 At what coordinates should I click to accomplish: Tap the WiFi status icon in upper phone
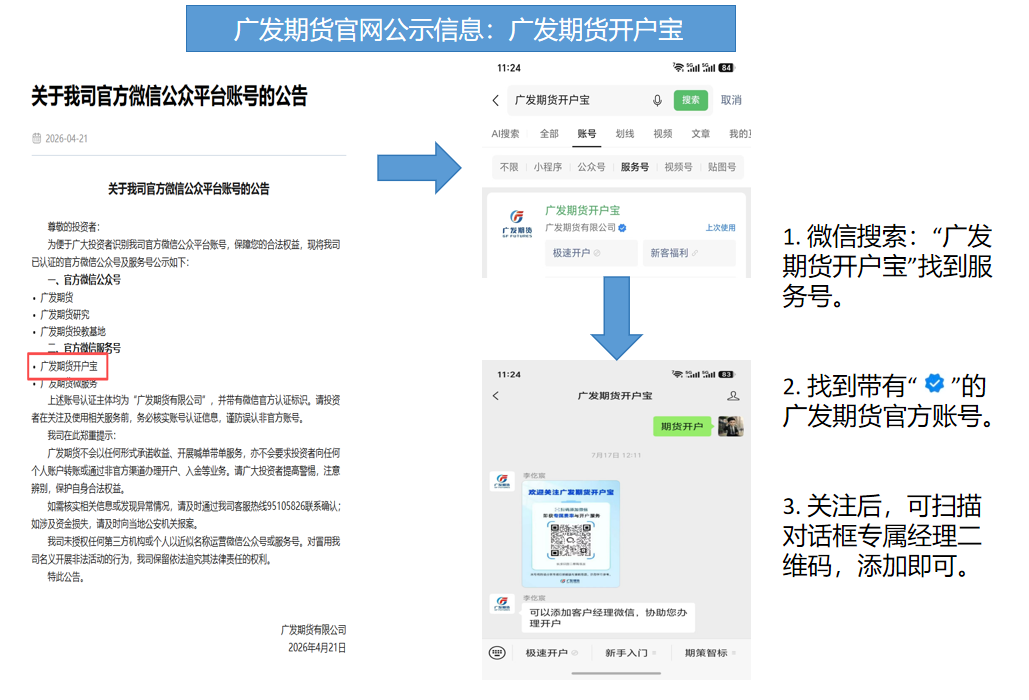click(678, 68)
